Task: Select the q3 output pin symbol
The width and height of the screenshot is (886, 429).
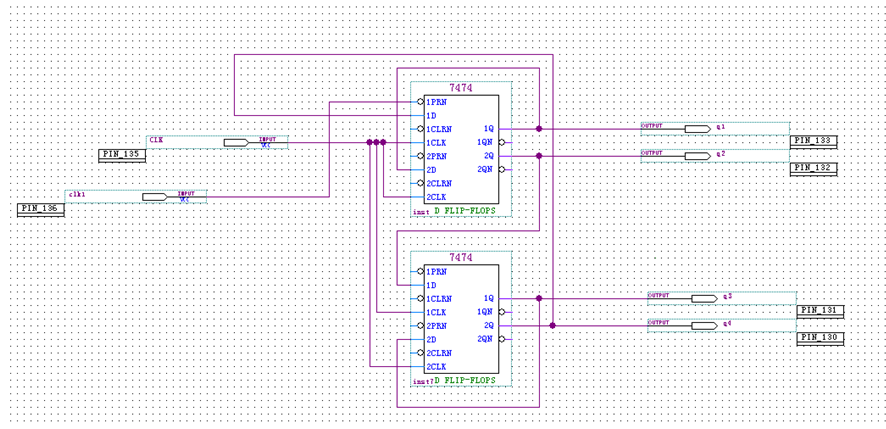Action: point(704,298)
